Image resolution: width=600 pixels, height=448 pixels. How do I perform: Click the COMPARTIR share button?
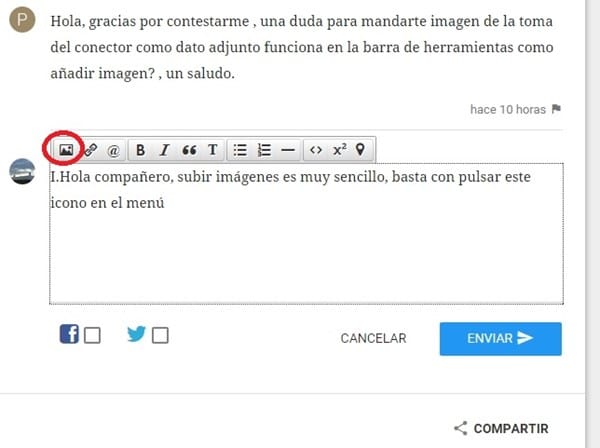click(501, 428)
